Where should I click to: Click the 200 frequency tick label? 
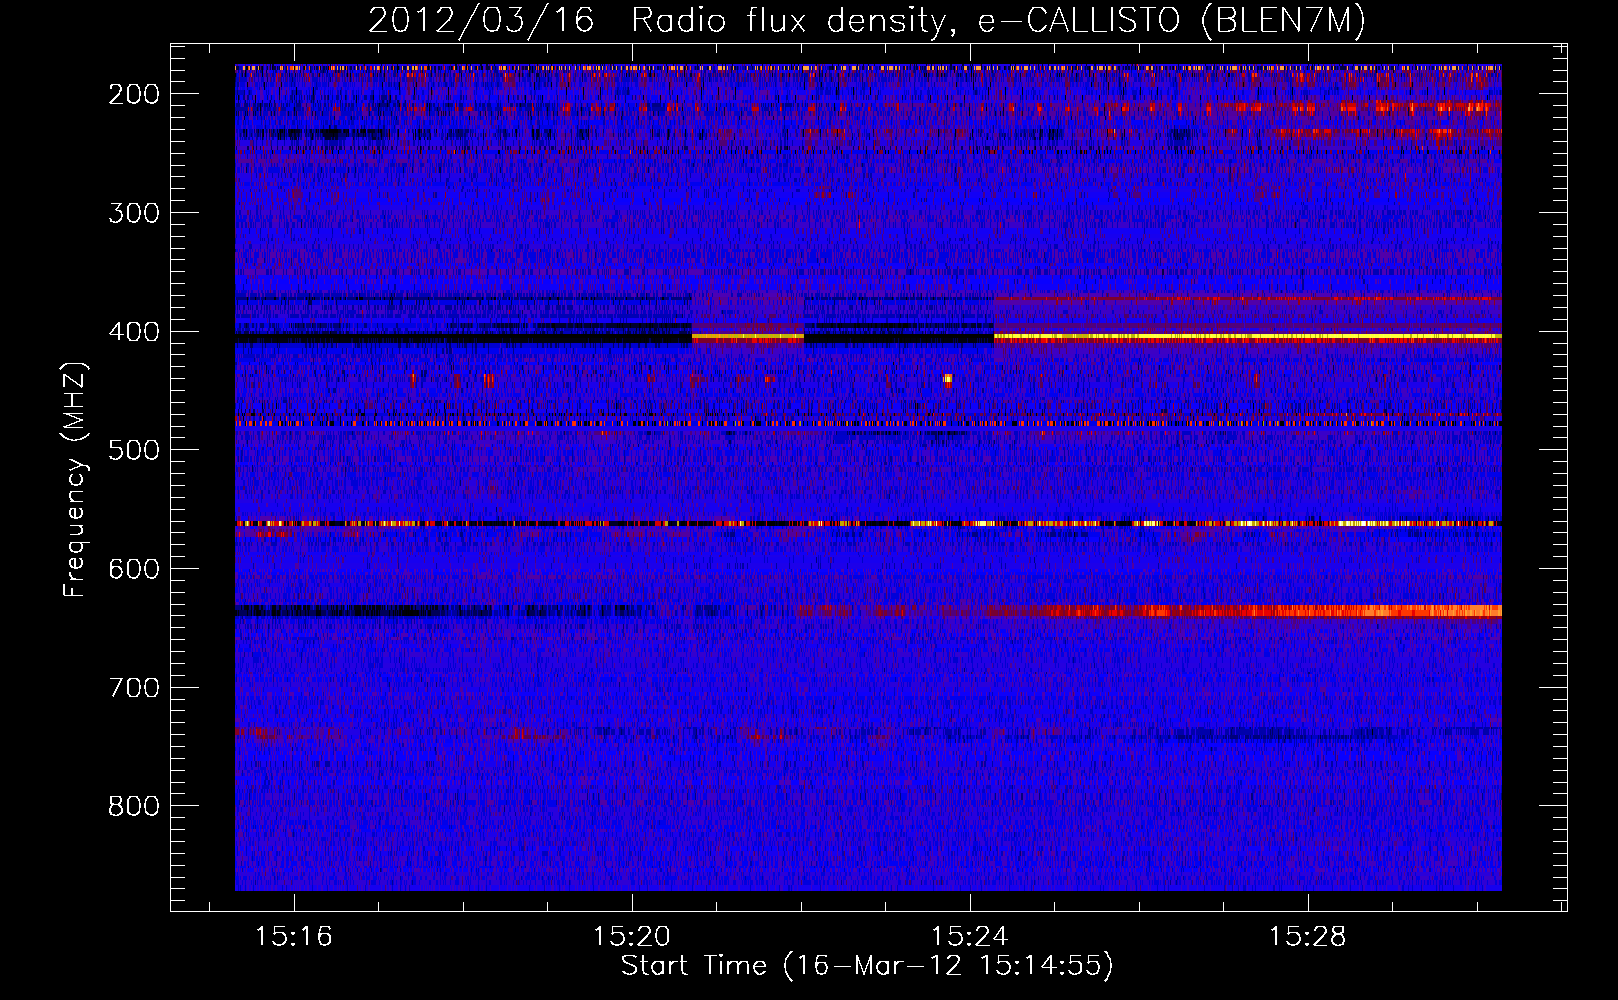[x=134, y=94]
